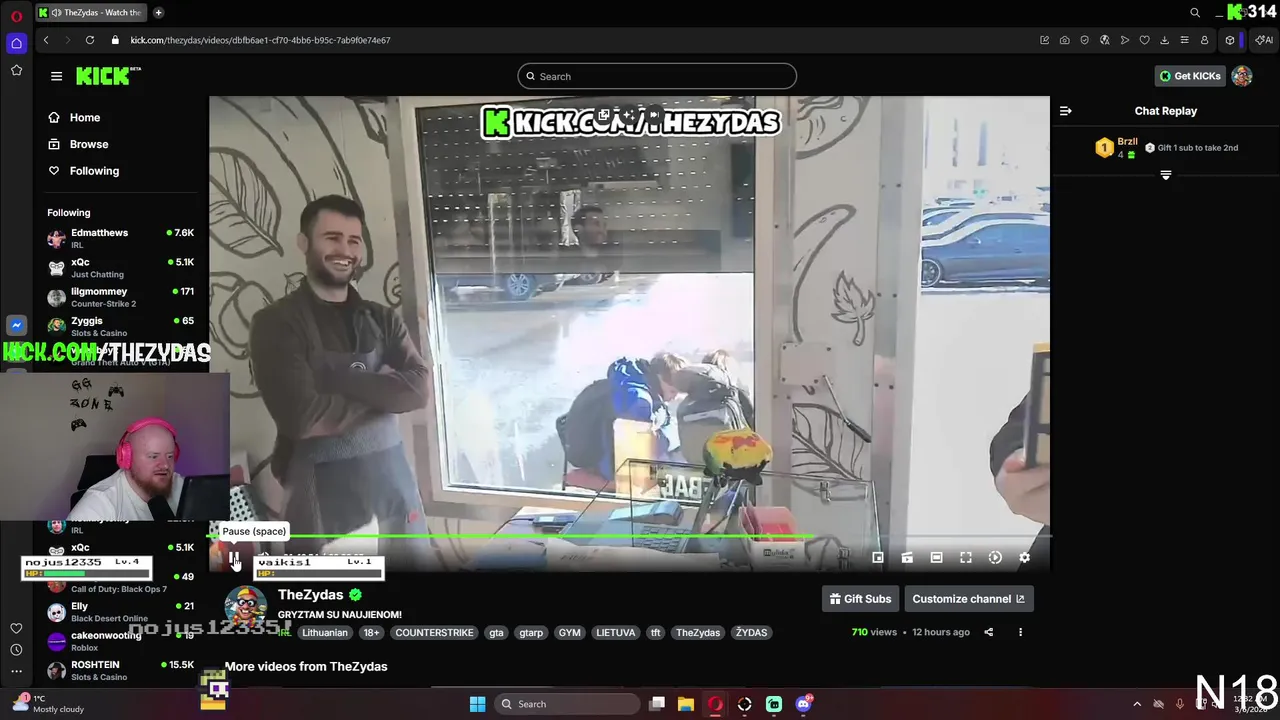Image resolution: width=1280 pixels, height=720 pixels.
Task: Click the Get KICKs button
Action: click(1190, 76)
